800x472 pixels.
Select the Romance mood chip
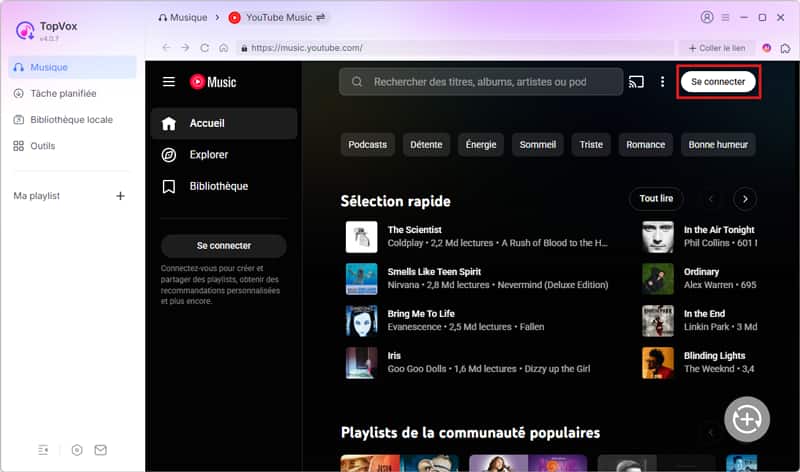(x=645, y=145)
